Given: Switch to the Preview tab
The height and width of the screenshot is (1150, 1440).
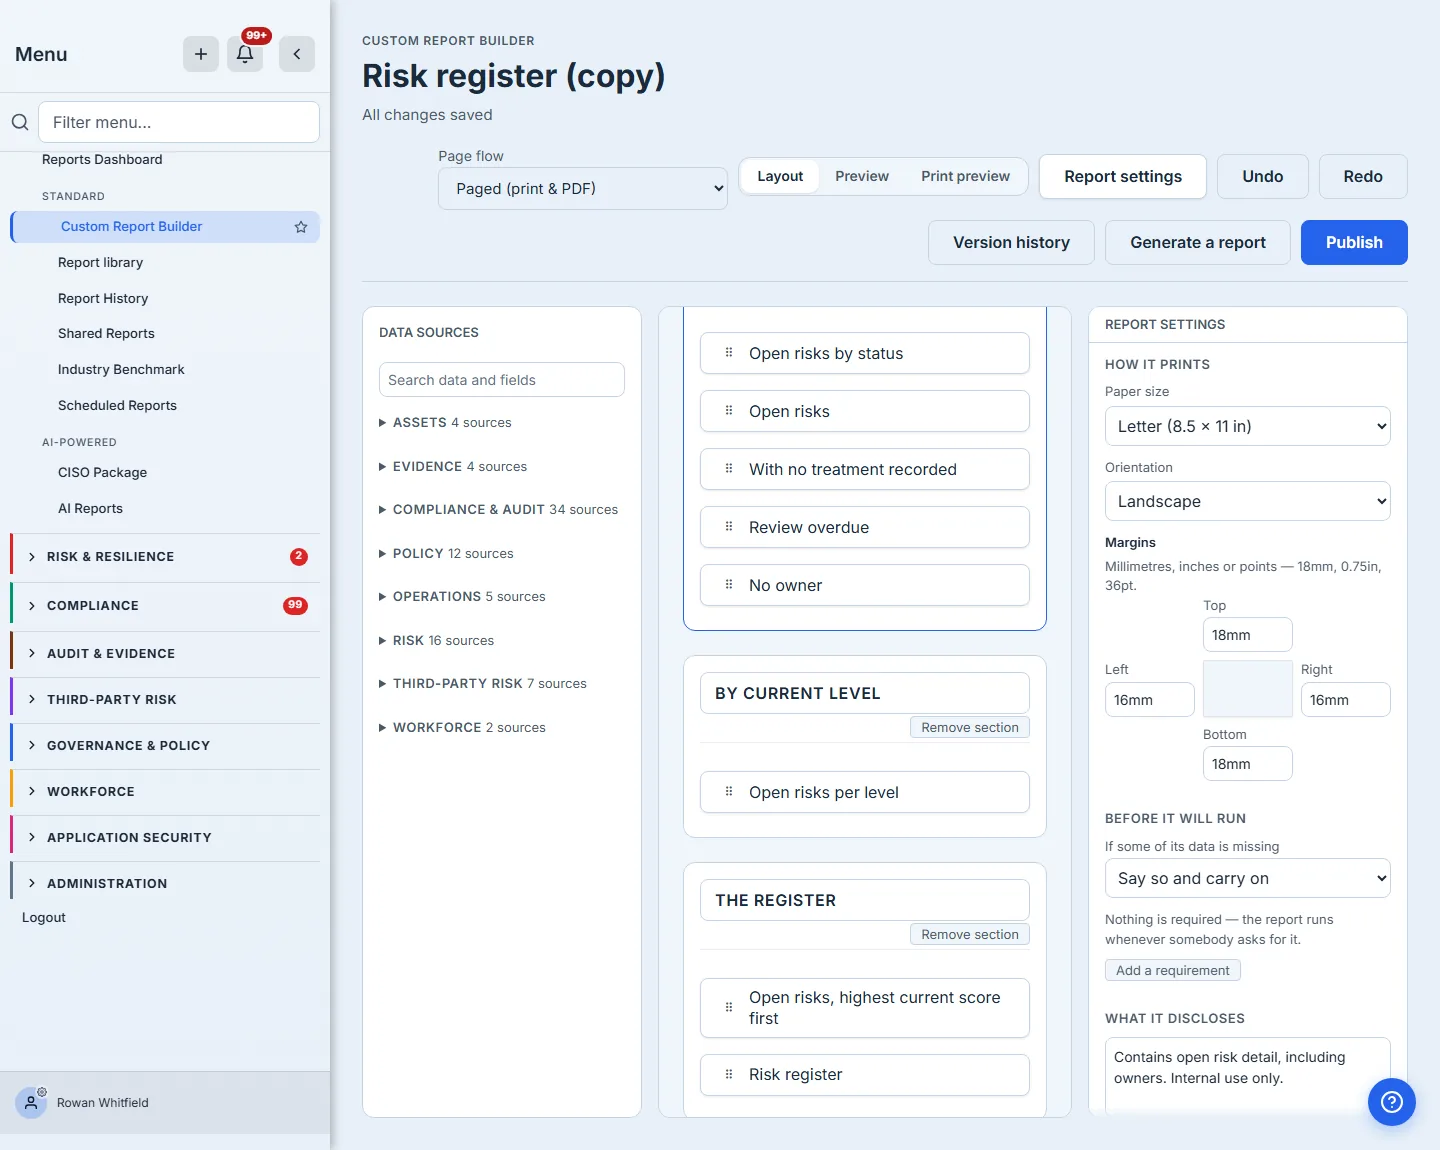Looking at the screenshot, I should pos(862,176).
